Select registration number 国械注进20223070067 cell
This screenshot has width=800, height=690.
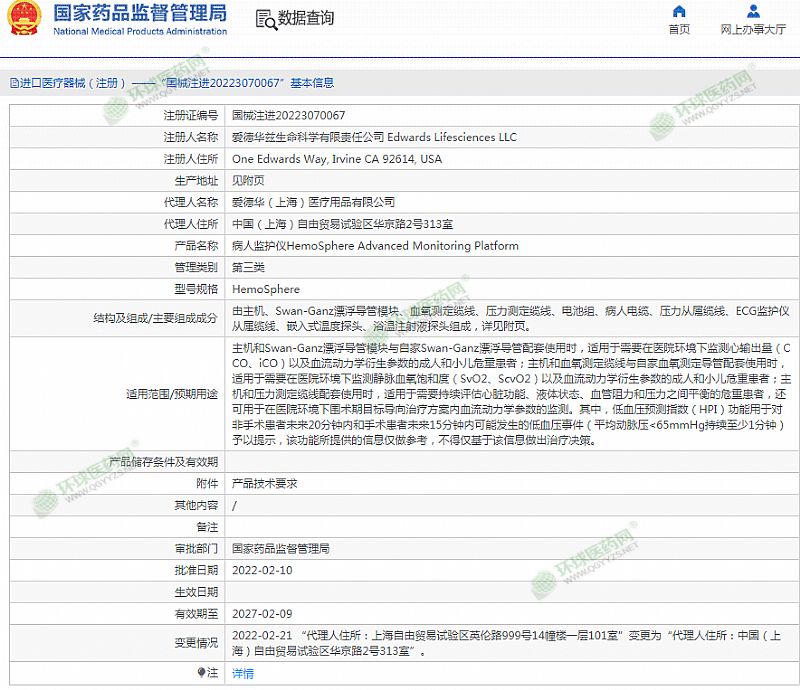coord(288,116)
